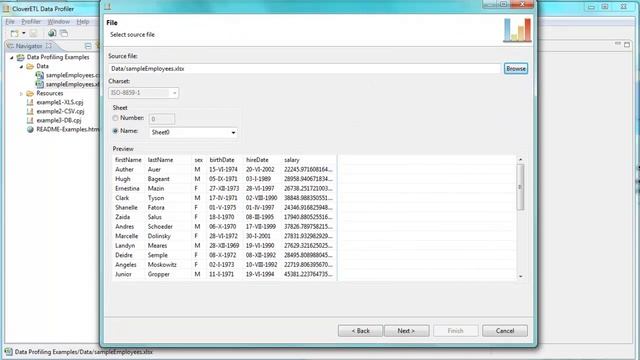Click the greyed Save toolbar icon

[x=33, y=33]
